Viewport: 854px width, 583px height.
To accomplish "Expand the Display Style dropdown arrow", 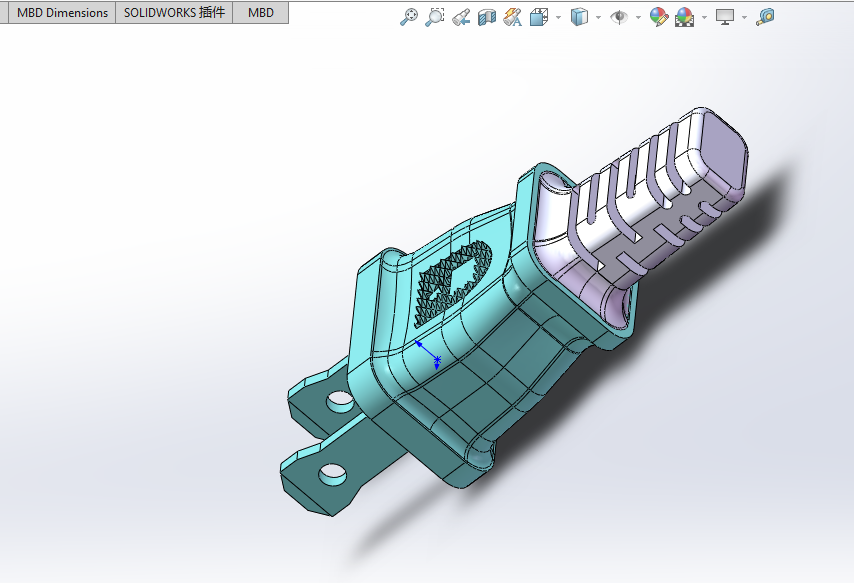I will (x=598, y=17).
